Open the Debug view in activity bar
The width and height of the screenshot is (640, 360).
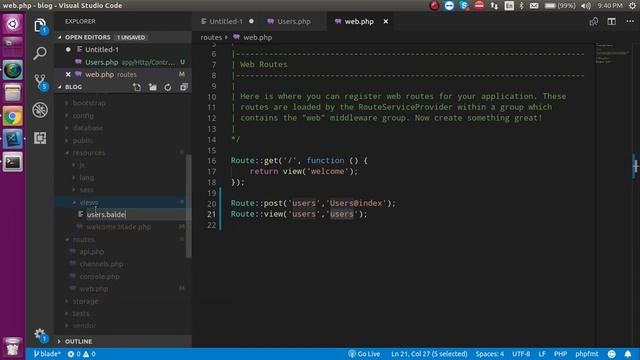click(40, 110)
